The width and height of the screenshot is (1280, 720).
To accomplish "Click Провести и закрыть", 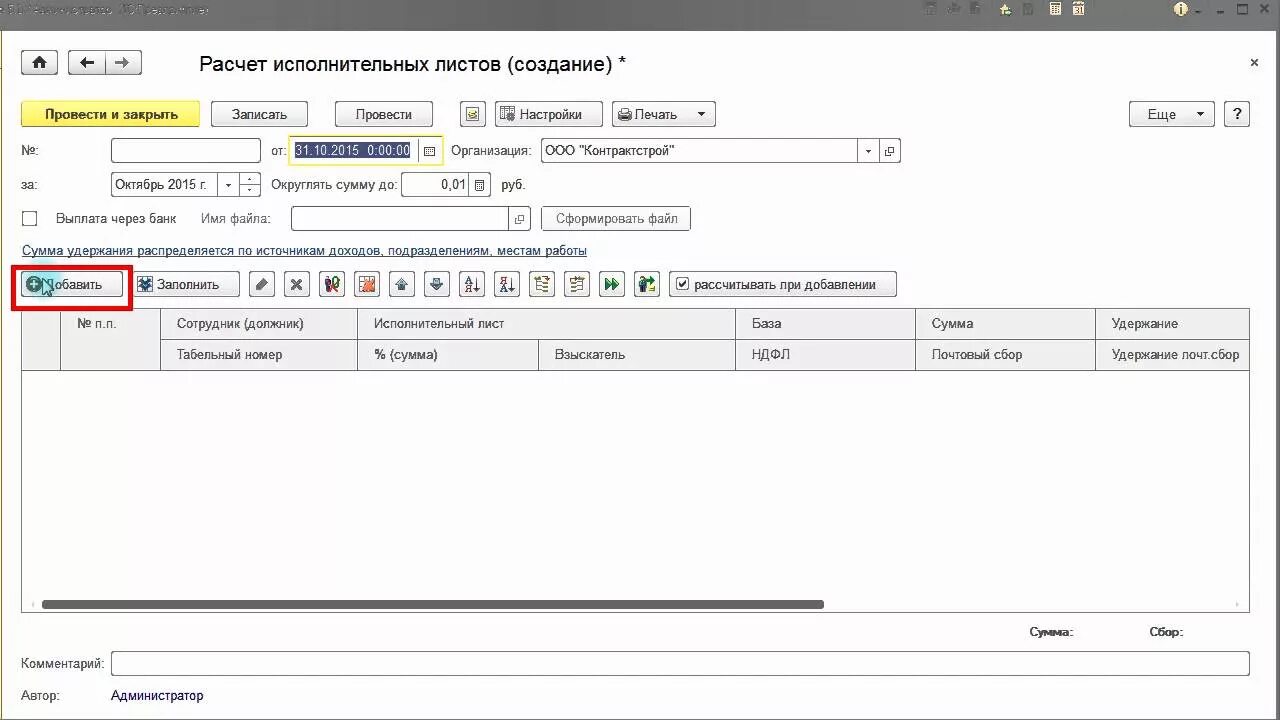I will click(x=111, y=114).
